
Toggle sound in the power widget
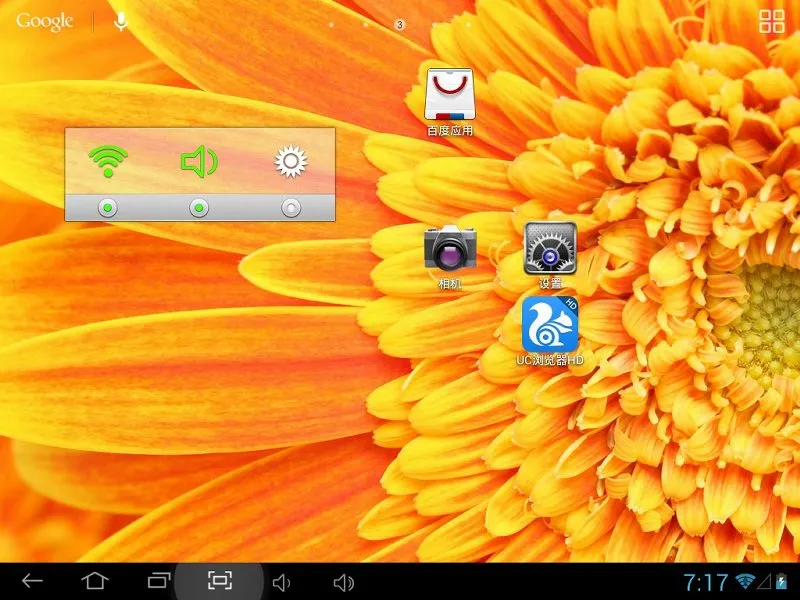pyautogui.click(x=199, y=162)
